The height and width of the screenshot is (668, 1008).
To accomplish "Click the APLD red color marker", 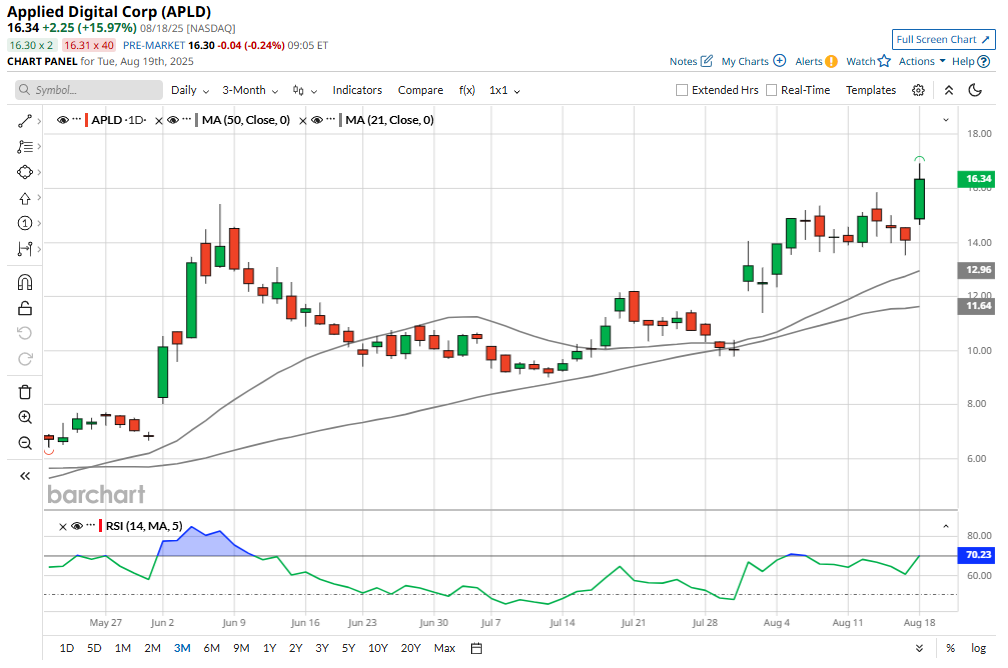I will pyautogui.click(x=87, y=120).
